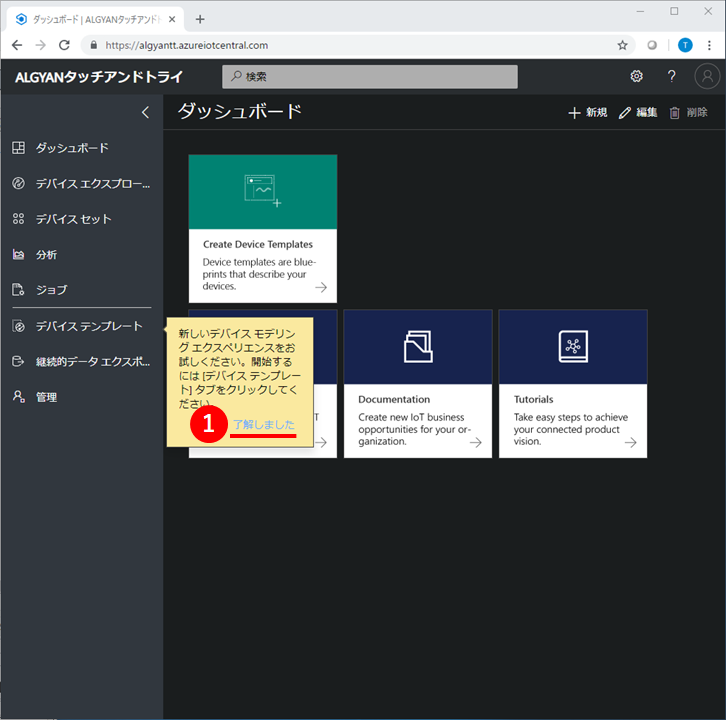This screenshot has width=726, height=720.
Task: Click the administration person icon in sidebar
Action: click(19, 397)
